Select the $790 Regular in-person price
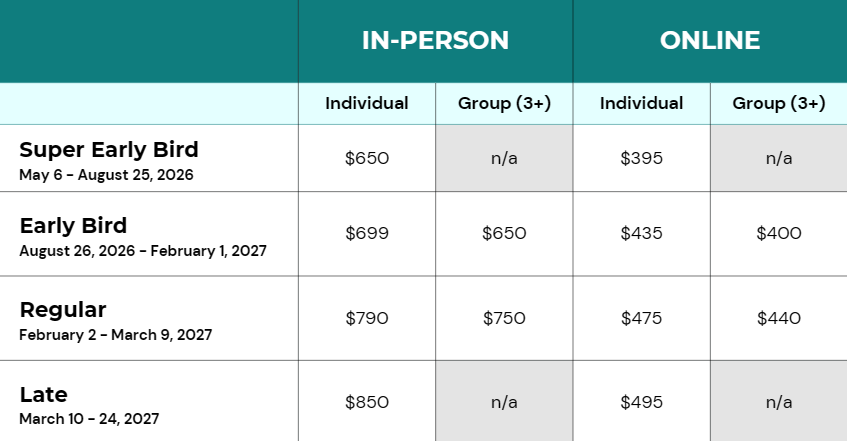 click(367, 318)
